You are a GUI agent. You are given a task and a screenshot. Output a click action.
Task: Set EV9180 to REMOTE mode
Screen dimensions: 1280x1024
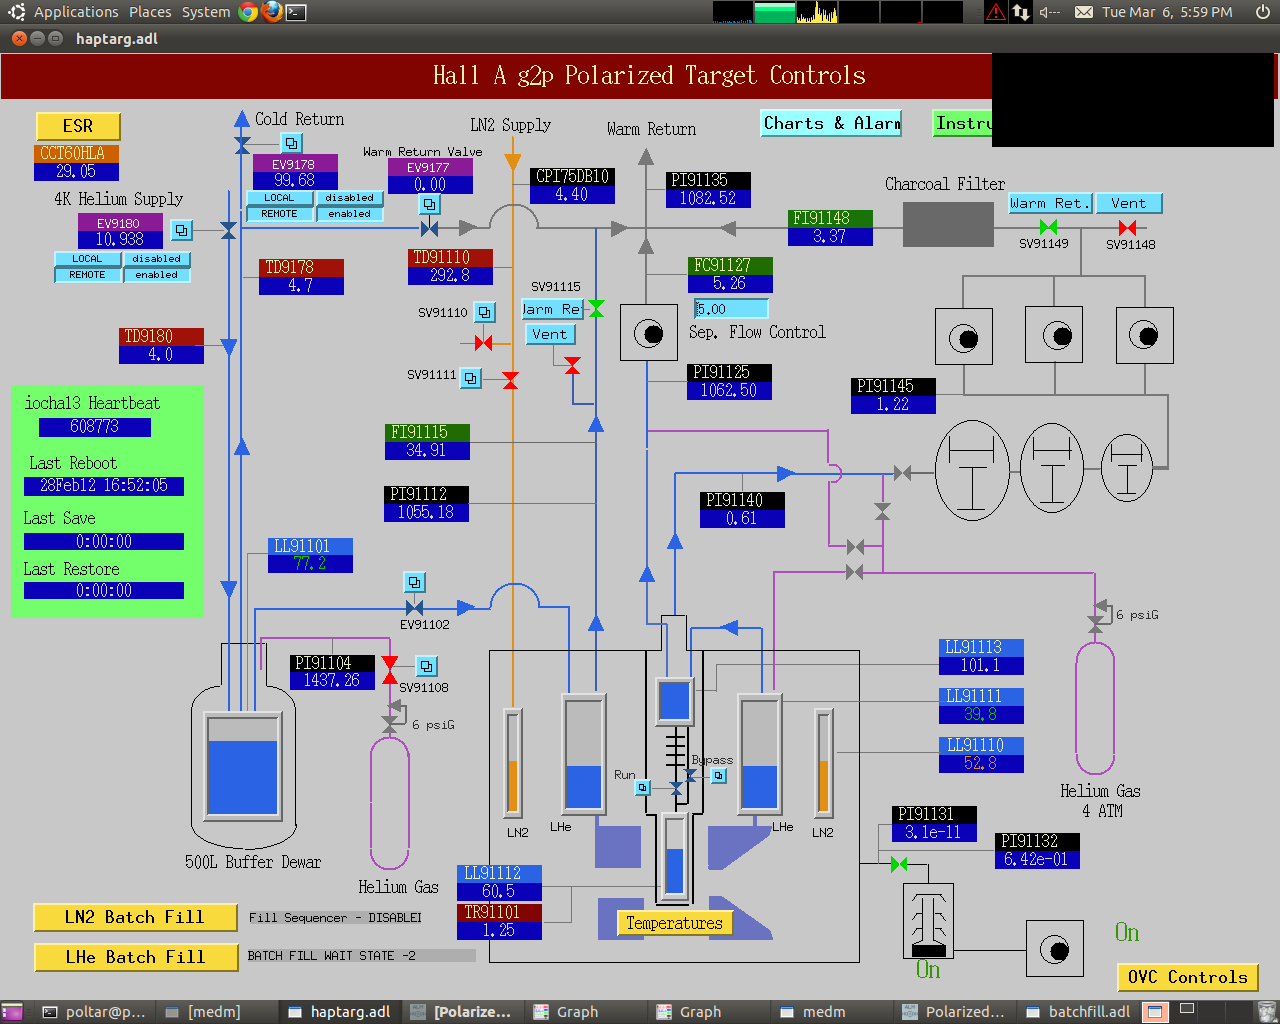point(88,275)
